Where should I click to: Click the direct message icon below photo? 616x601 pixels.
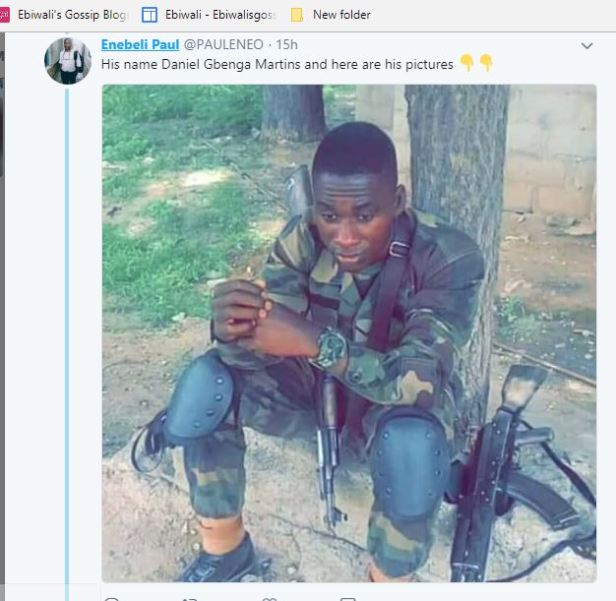(347, 598)
